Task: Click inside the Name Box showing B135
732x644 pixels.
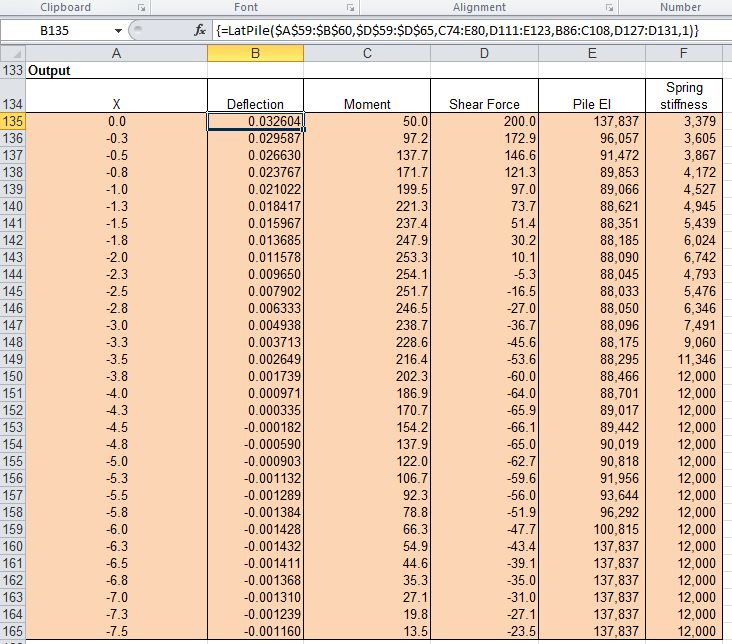Action: [x=55, y=31]
